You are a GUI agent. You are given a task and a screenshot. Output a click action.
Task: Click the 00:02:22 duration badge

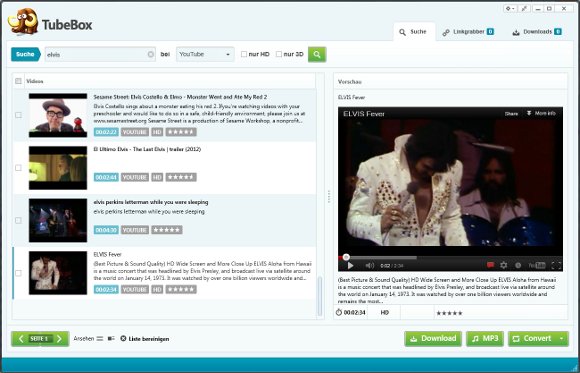click(106, 132)
